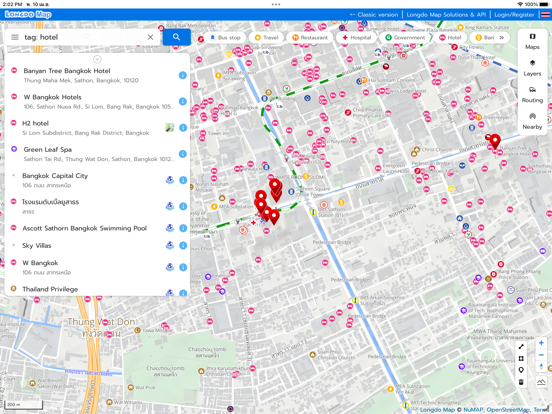Open the map thumbnail icon beside H2 hotel
This screenshot has height=414, width=552.
coord(170,127)
